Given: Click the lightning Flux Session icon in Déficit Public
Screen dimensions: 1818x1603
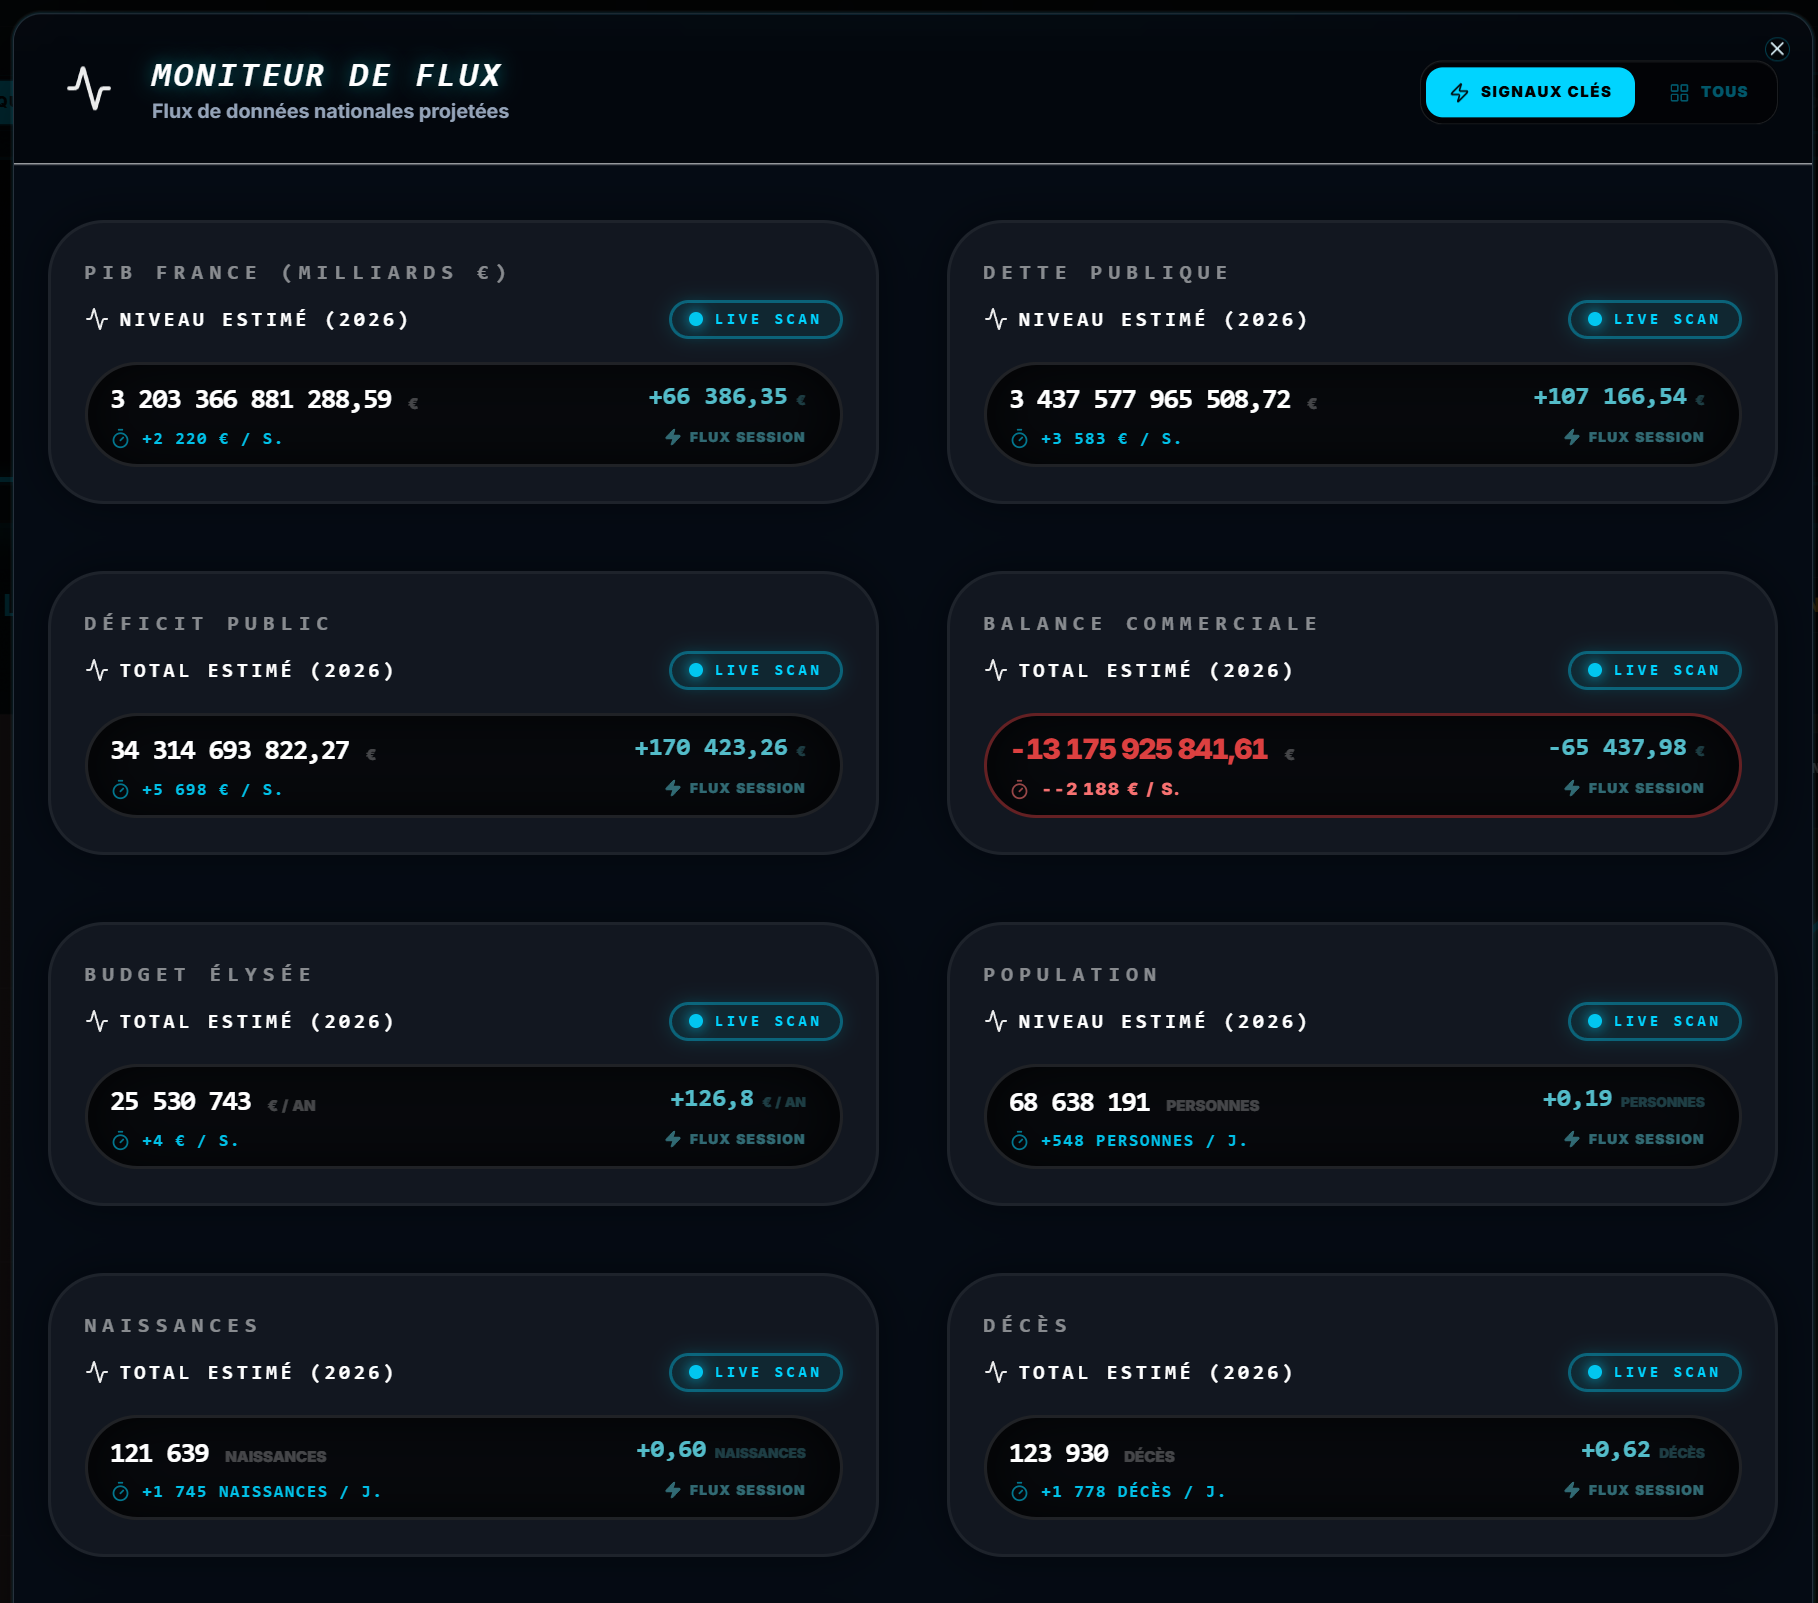Looking at the screenshot, I should click(x=673, y=788).
